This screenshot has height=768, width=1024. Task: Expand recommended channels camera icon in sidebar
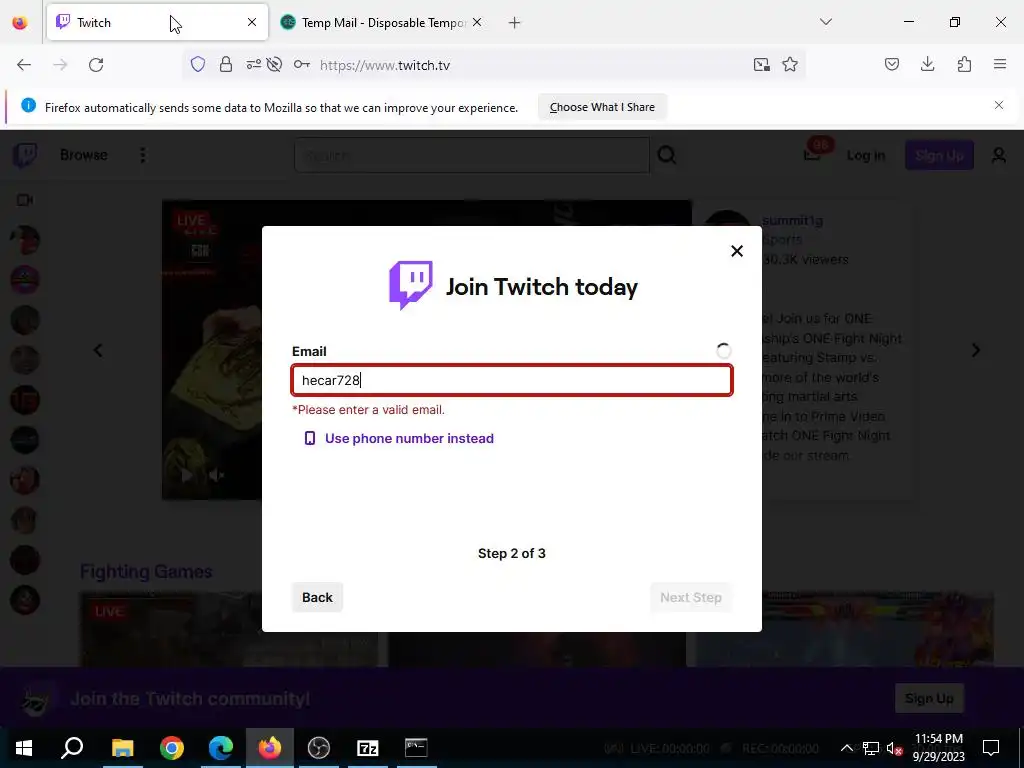tap(25, 200)
